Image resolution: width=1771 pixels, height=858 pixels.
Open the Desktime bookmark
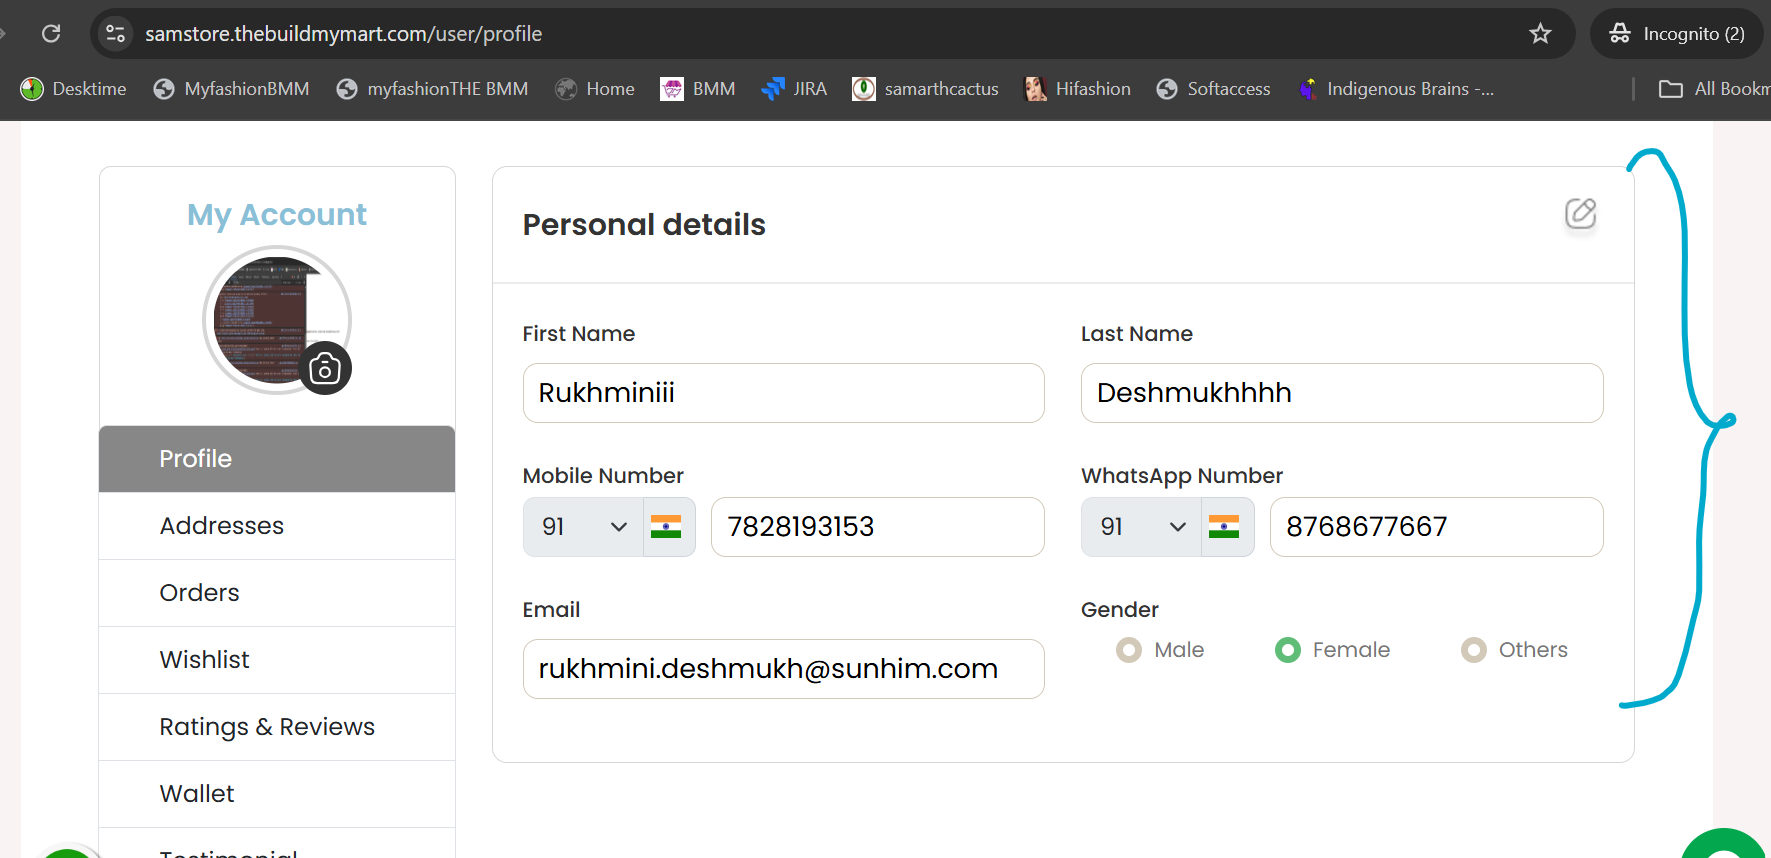click(74, 89)
